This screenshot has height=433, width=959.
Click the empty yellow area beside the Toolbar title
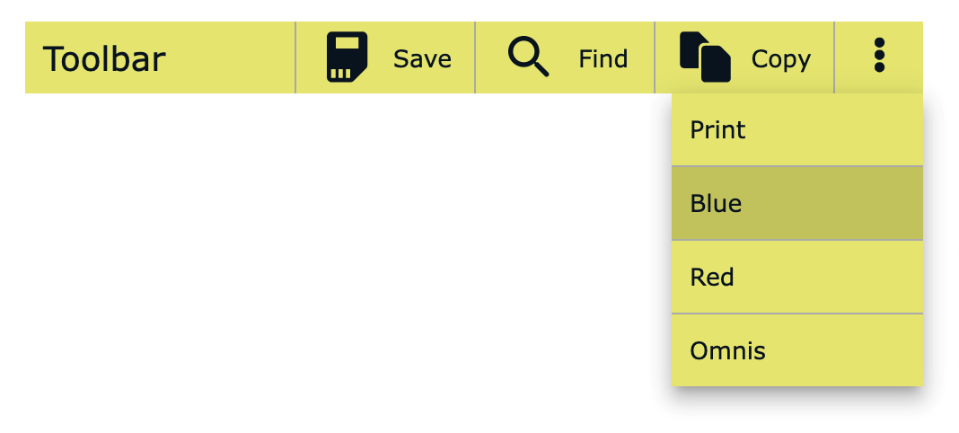click(x=229, y=57)
